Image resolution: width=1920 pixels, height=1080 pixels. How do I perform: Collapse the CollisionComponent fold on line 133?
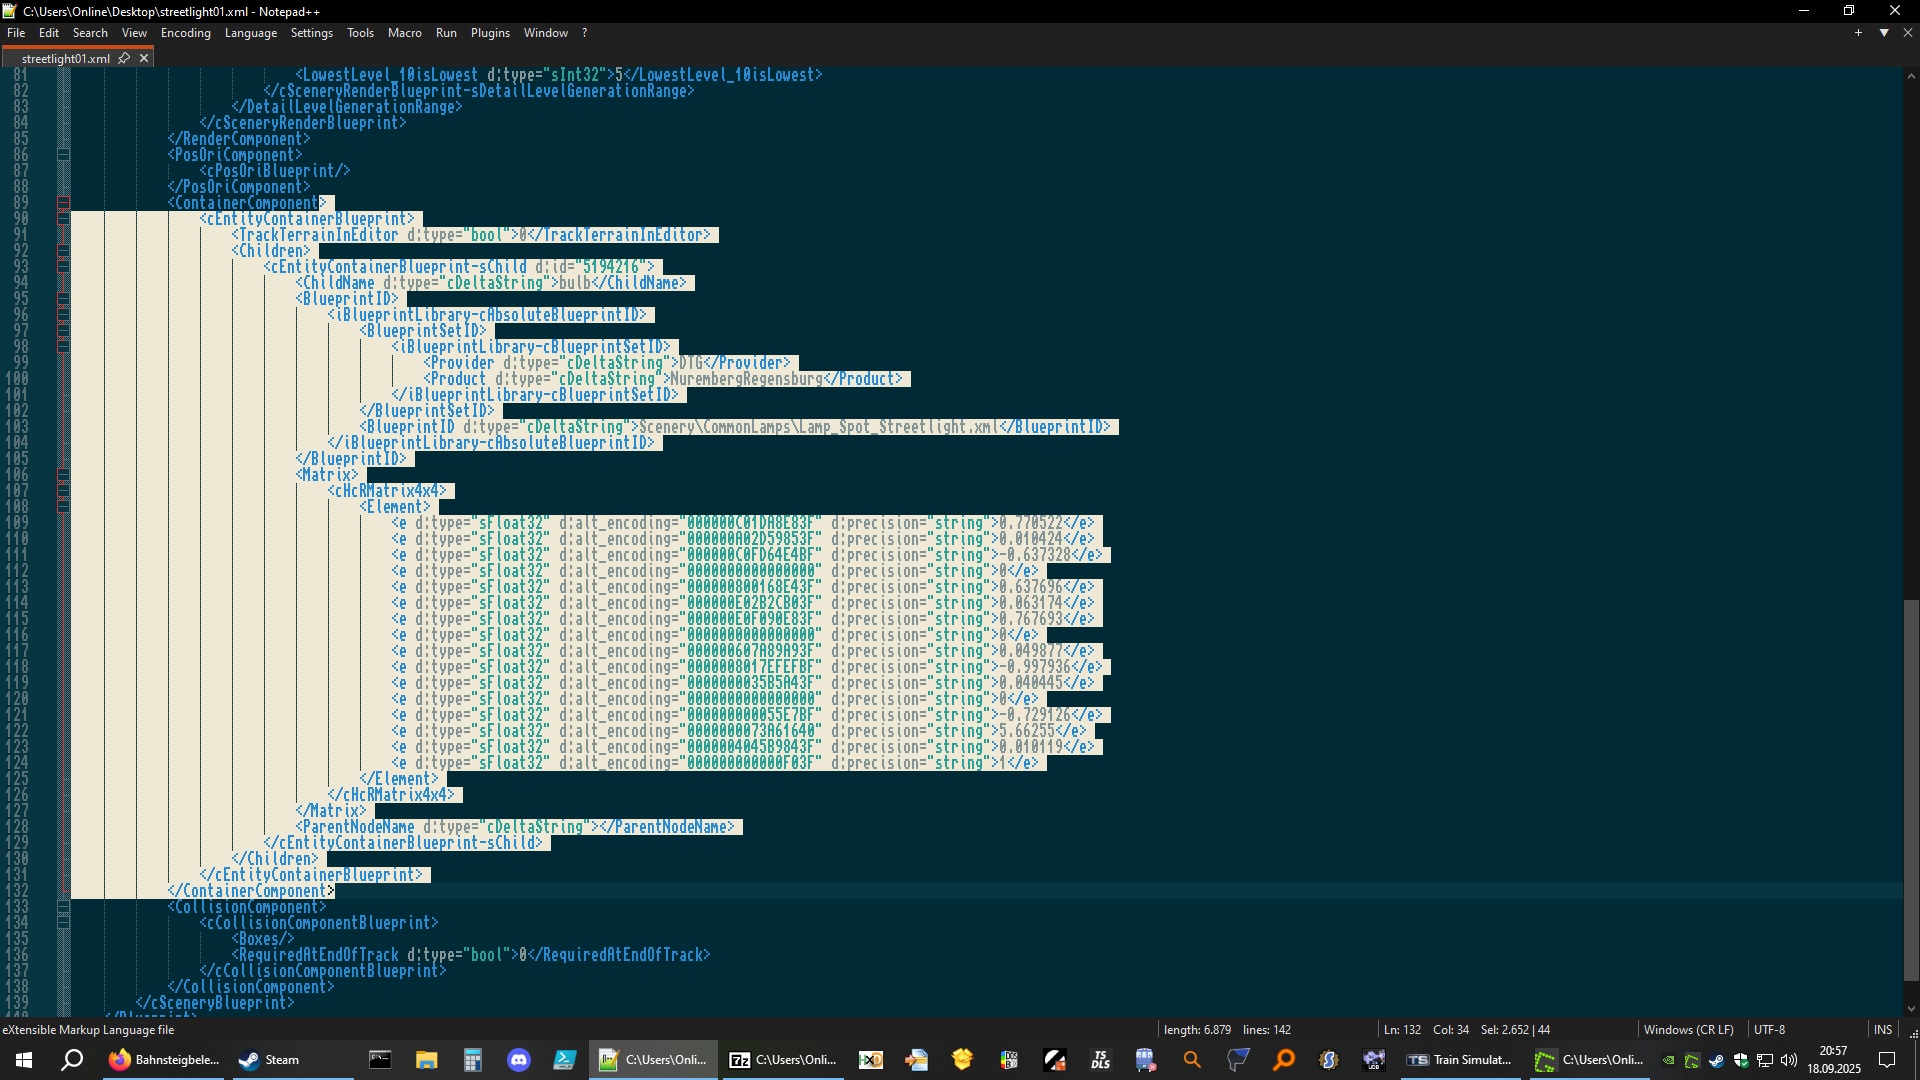[x=64, y=907]
